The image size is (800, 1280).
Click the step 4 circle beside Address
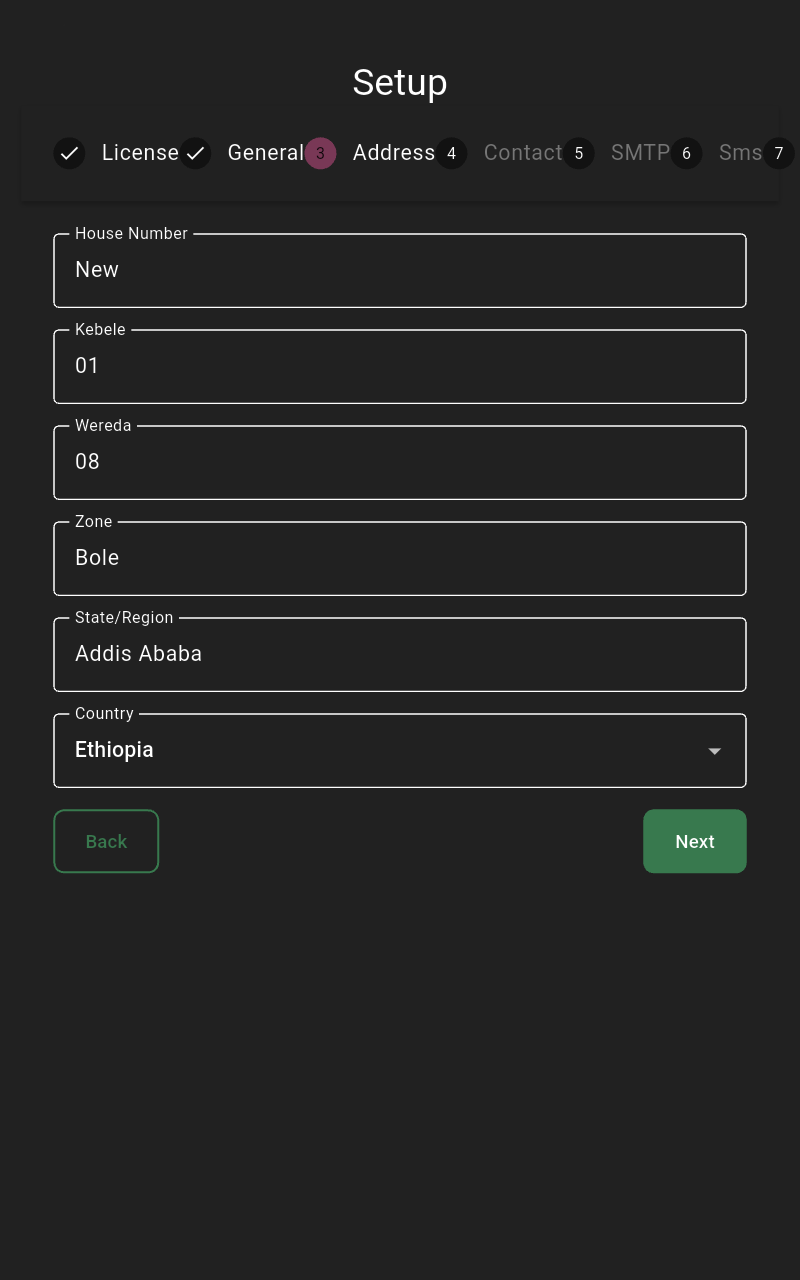(x=451, y=153)
